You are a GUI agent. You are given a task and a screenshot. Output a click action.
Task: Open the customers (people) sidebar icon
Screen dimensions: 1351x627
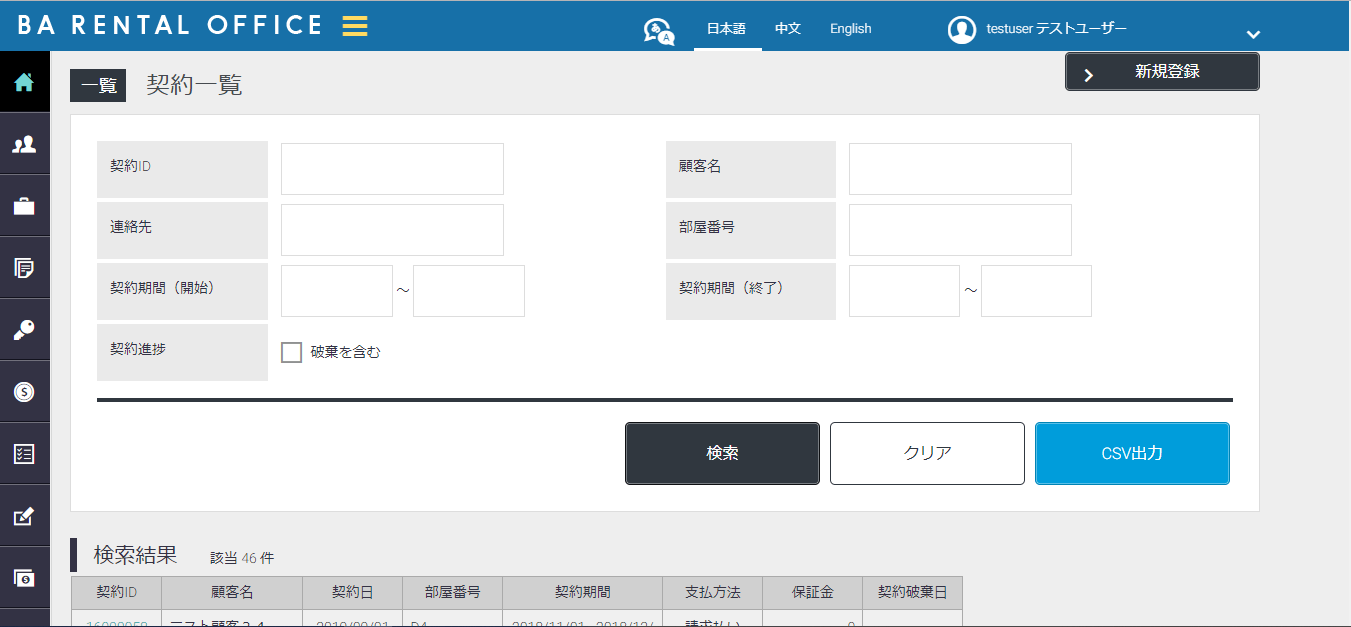[x=24, y=145]
